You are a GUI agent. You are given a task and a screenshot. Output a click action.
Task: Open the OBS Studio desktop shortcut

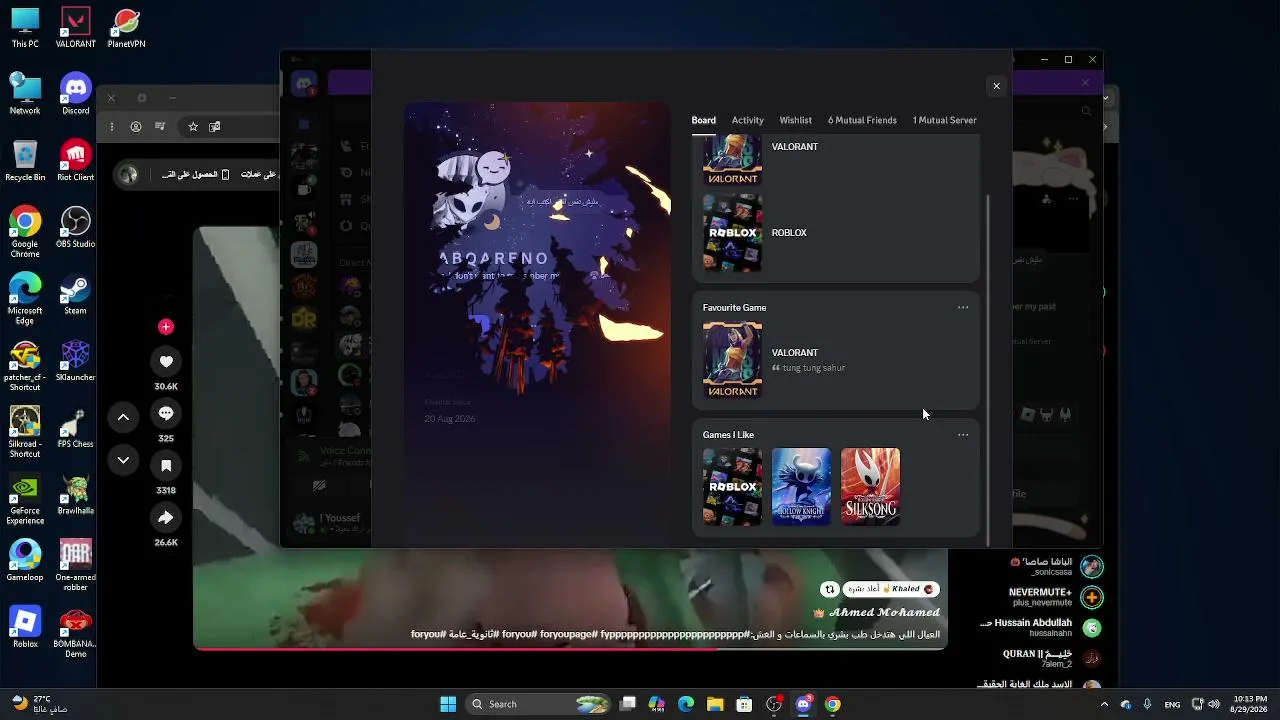pyautogui.click(x=76, y=228)
